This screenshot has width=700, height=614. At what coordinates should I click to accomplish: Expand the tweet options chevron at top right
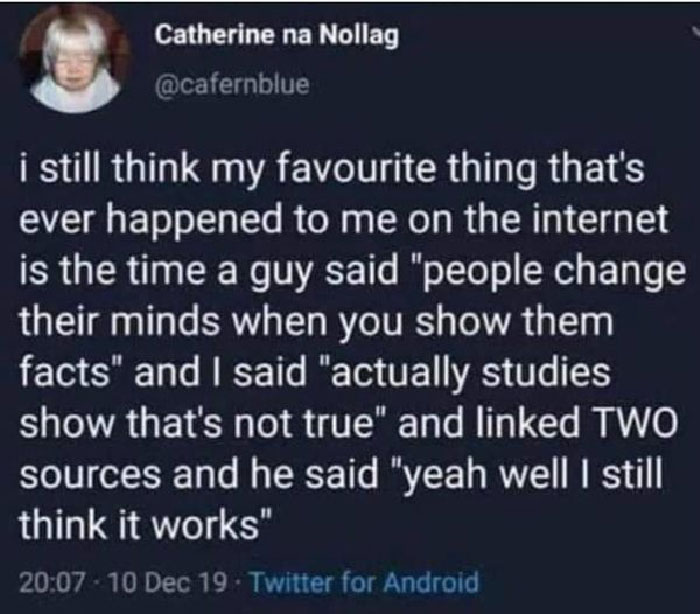pyautogui.click(x=696, y=30)
